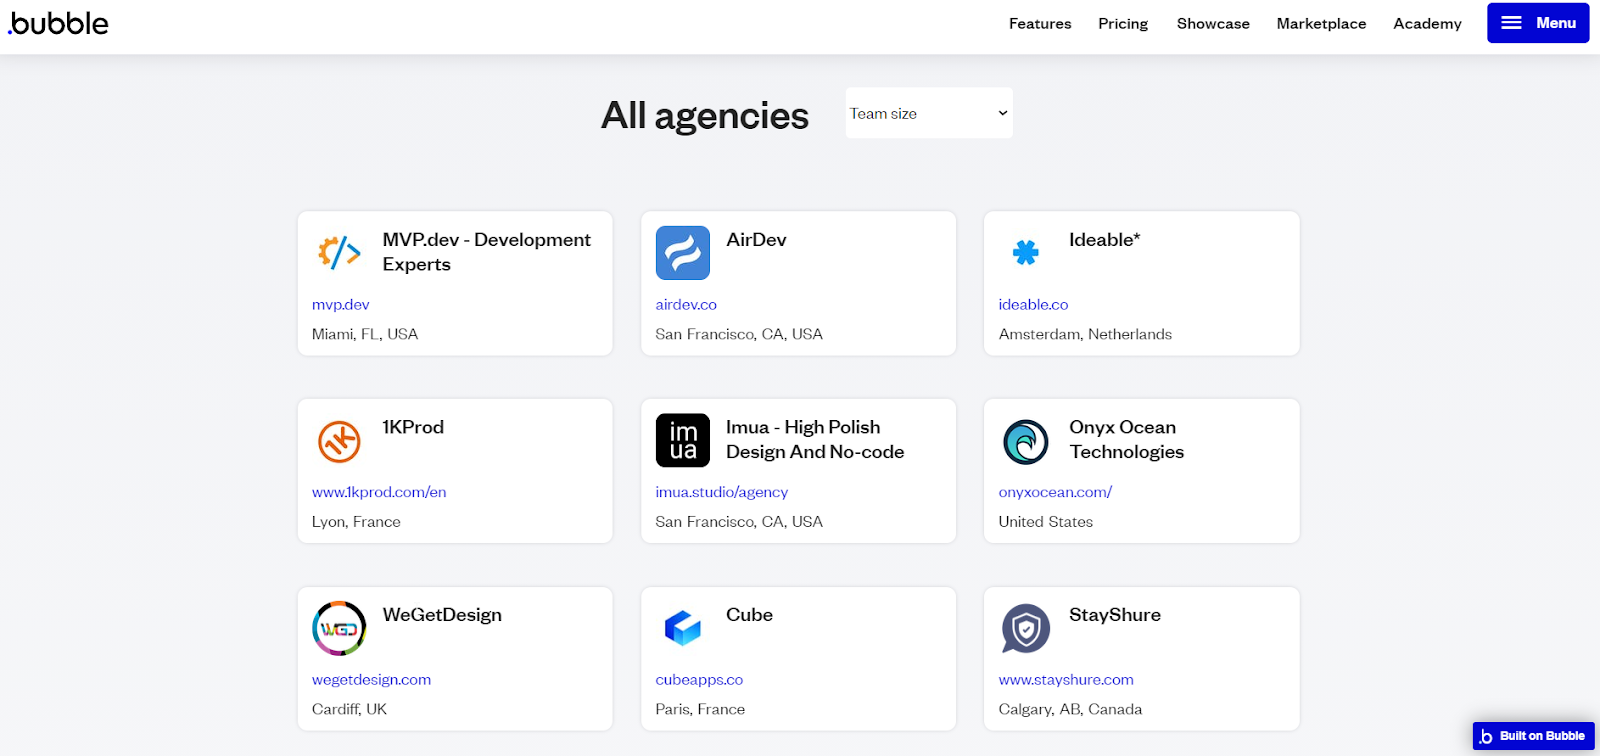The image size is (1600, 756).
Task: Open the cubeapps.co link
Action: click(699, 679)
